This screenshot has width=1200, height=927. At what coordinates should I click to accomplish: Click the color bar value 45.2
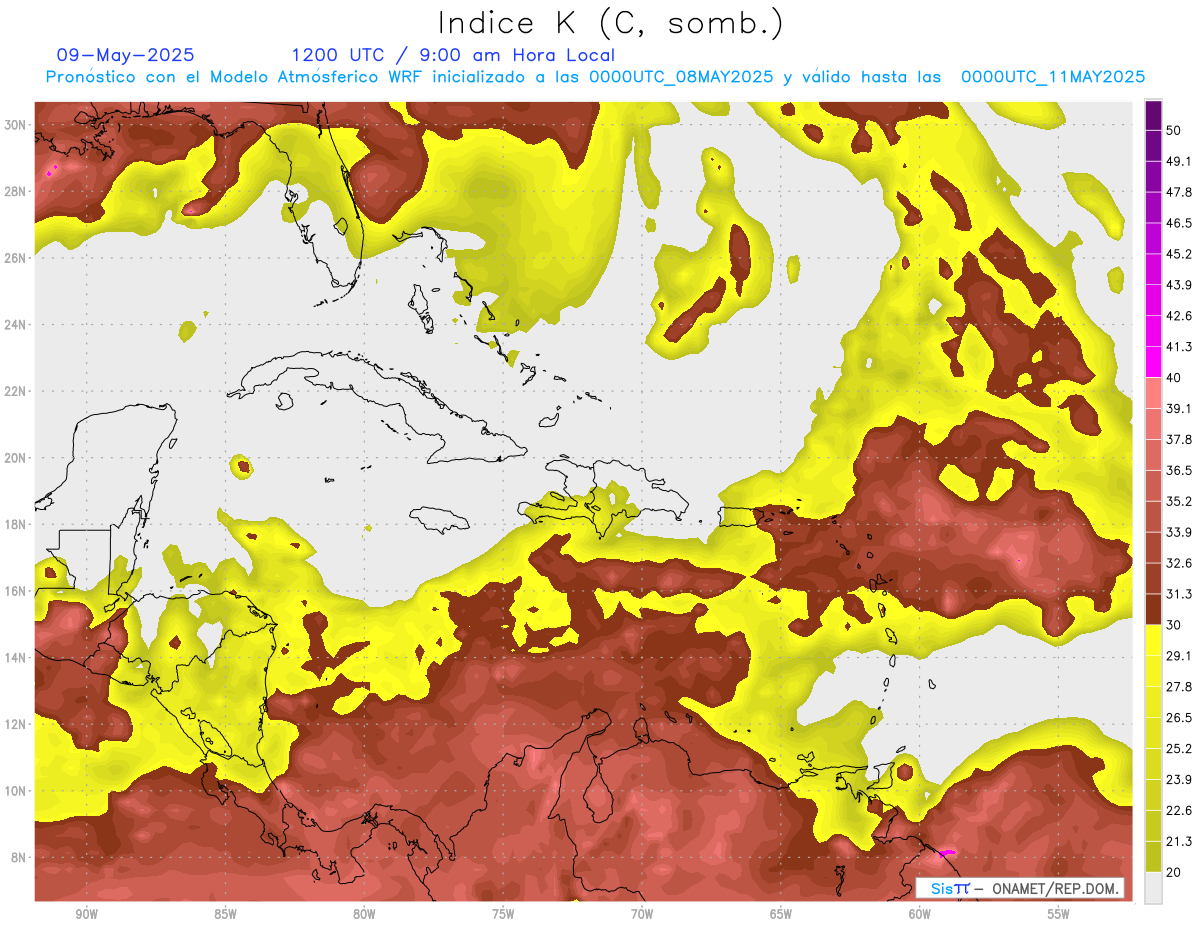[x=1180, y=254]
